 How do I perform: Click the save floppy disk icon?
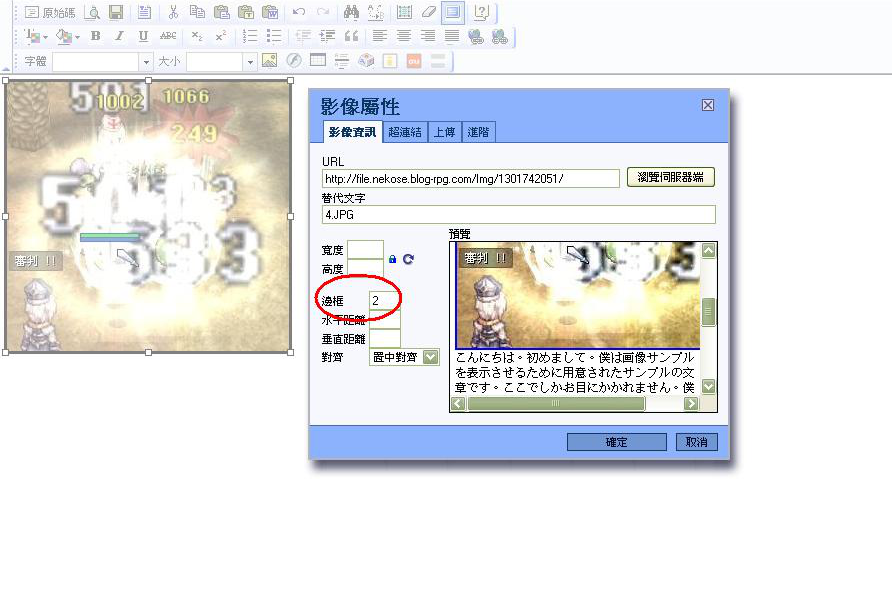click(116, 12)
